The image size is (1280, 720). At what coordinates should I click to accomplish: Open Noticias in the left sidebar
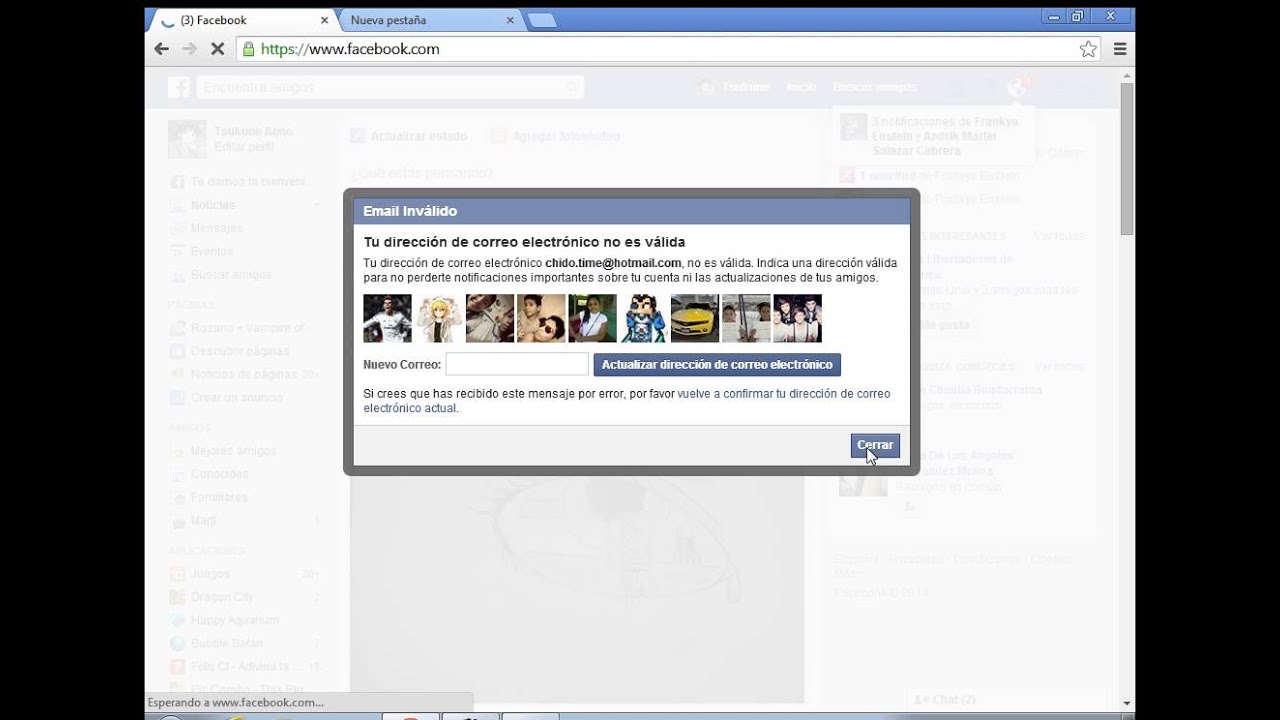(213, 205)
